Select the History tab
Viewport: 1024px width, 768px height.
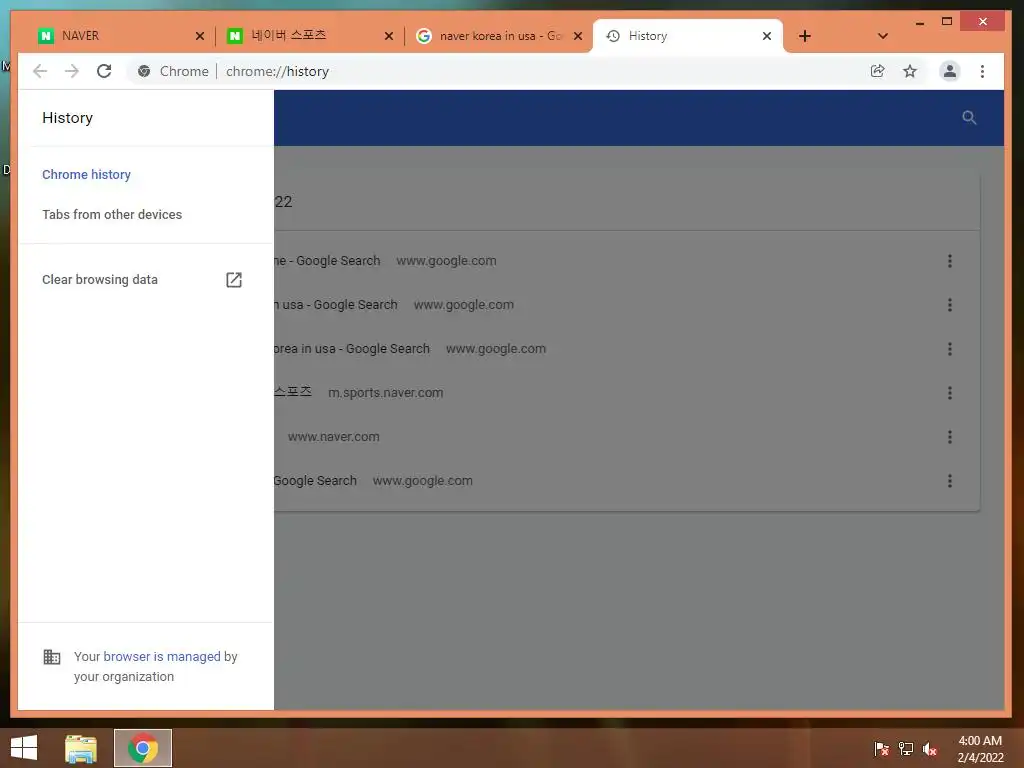[x=686, y=36]
